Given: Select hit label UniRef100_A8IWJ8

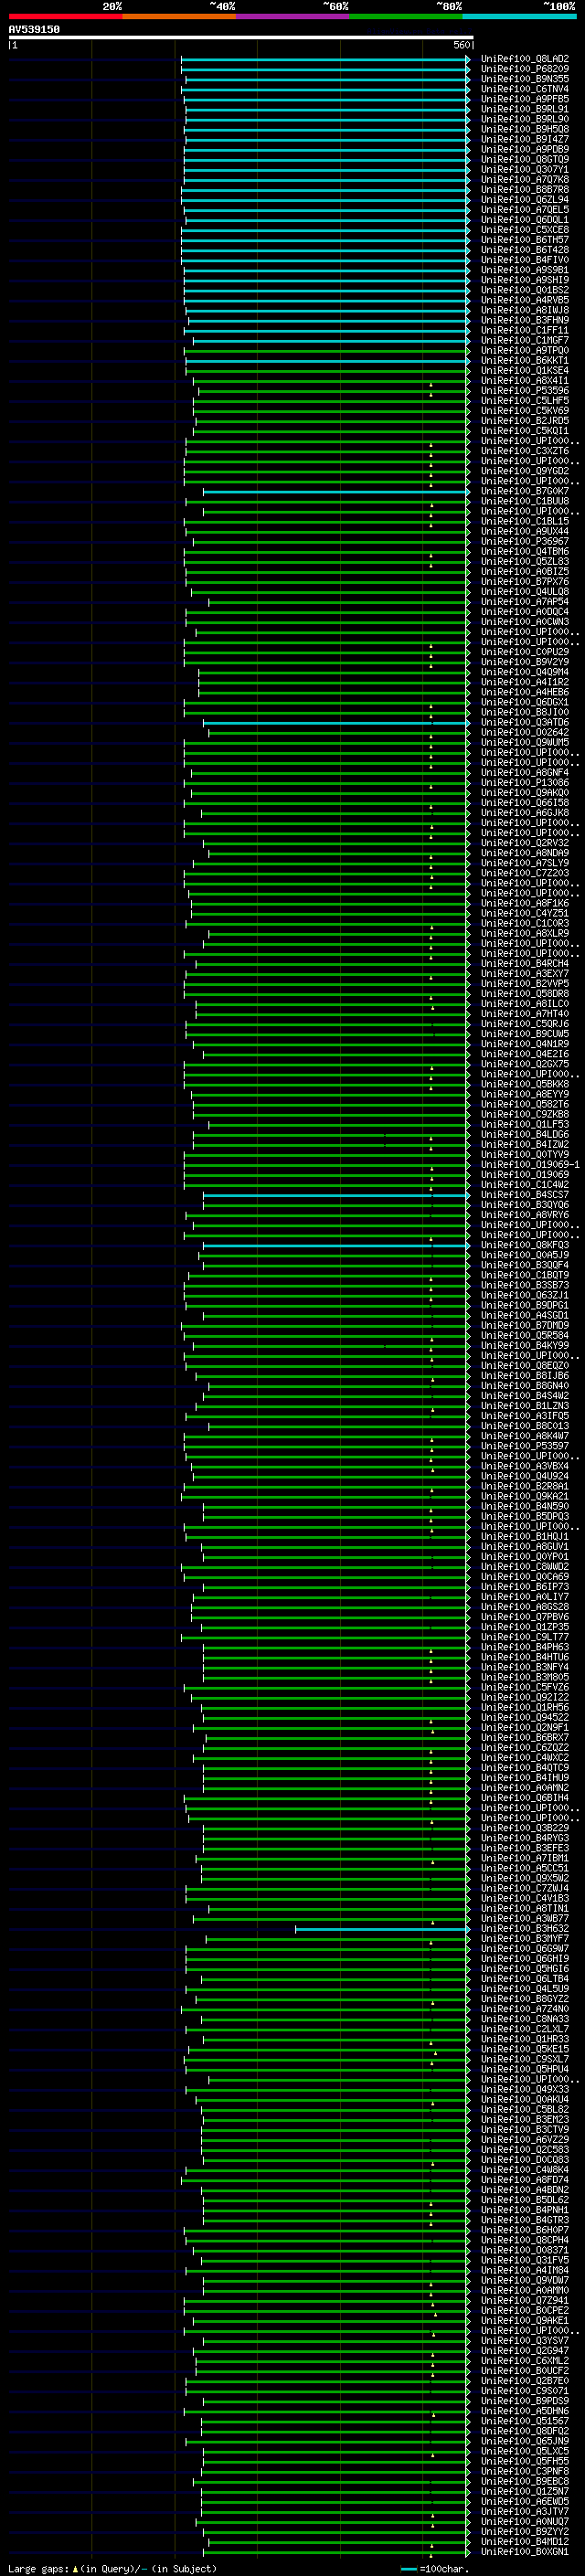Looking at the screenshot, I should coord(524,310).
